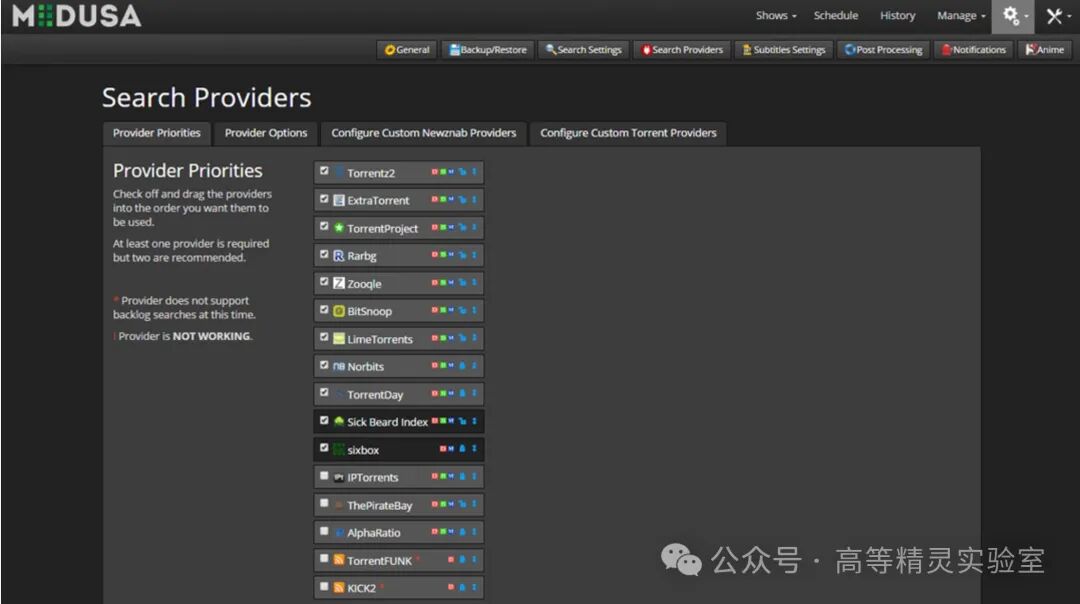Uncheck the TorrentProject provider
This screenshot has width=1080, height=604.
tap(324, 227)
